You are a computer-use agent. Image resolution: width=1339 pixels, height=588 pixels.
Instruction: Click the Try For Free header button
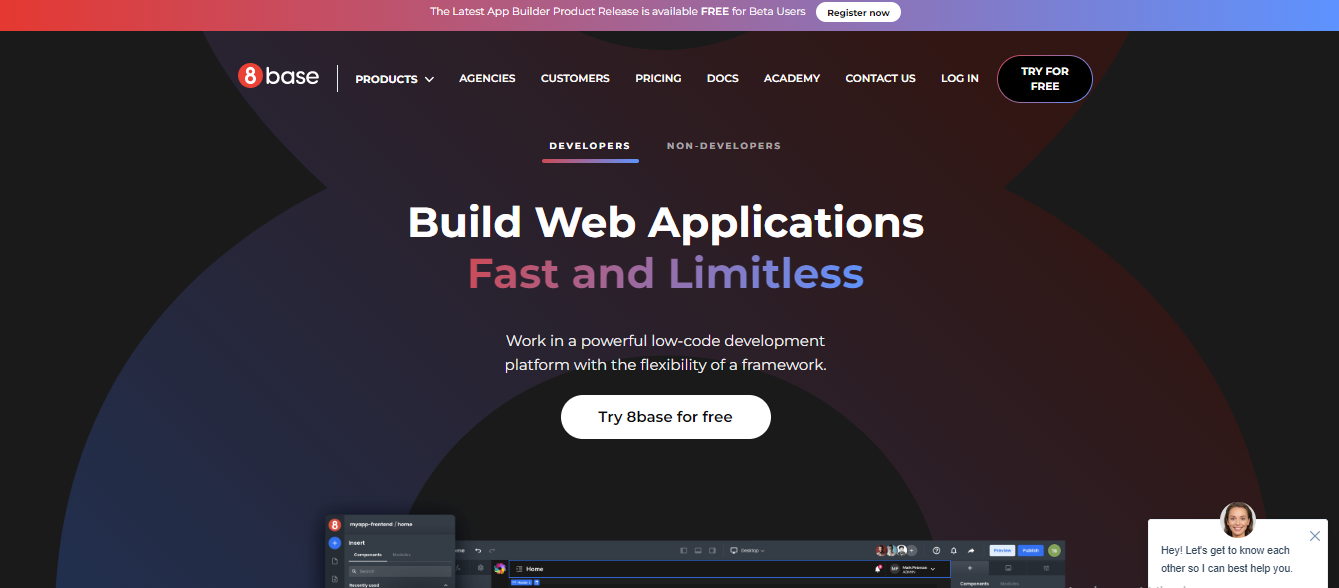1044,79
